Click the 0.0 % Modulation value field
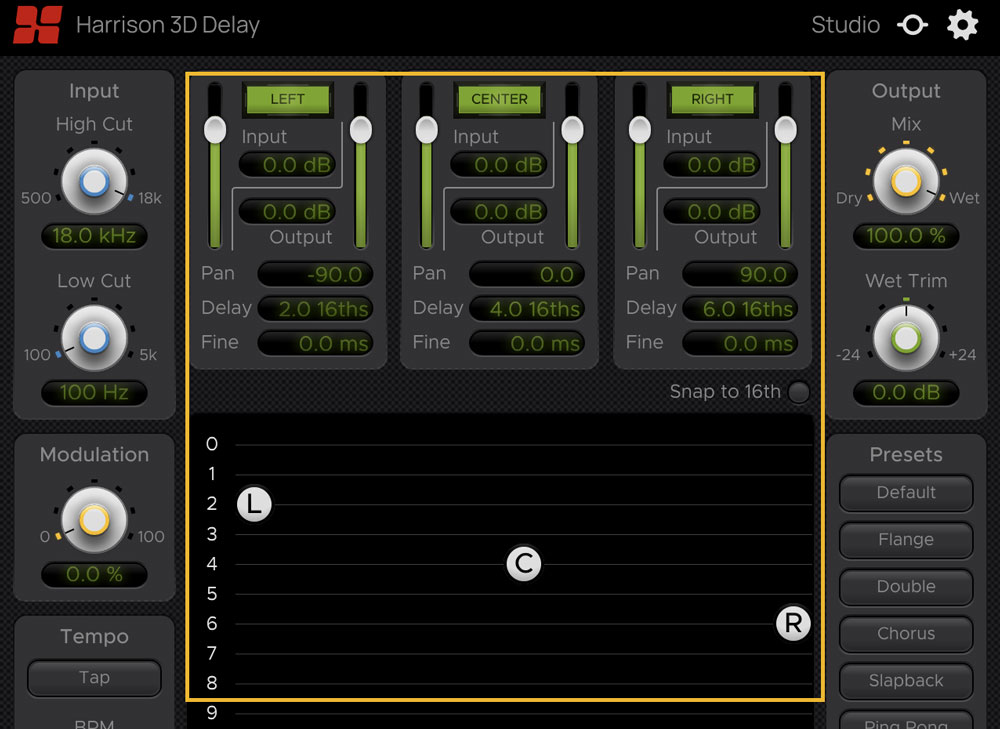 point(94,574)
